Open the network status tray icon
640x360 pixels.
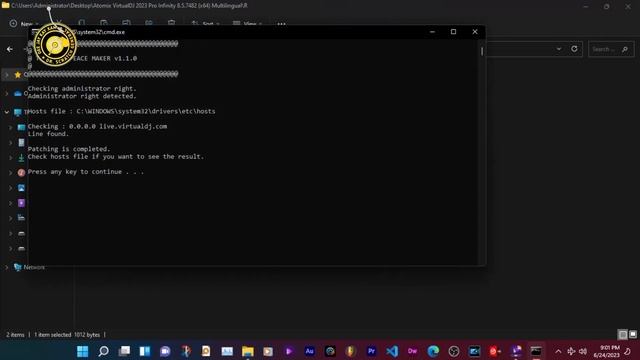(x=571, y=351)
